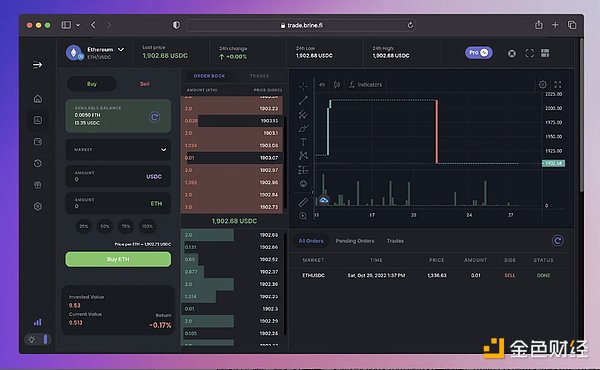Switch to the Sell tab
The height and width of the screenshot is (370, 600).
pyautogui.click(x=144, y=84)
